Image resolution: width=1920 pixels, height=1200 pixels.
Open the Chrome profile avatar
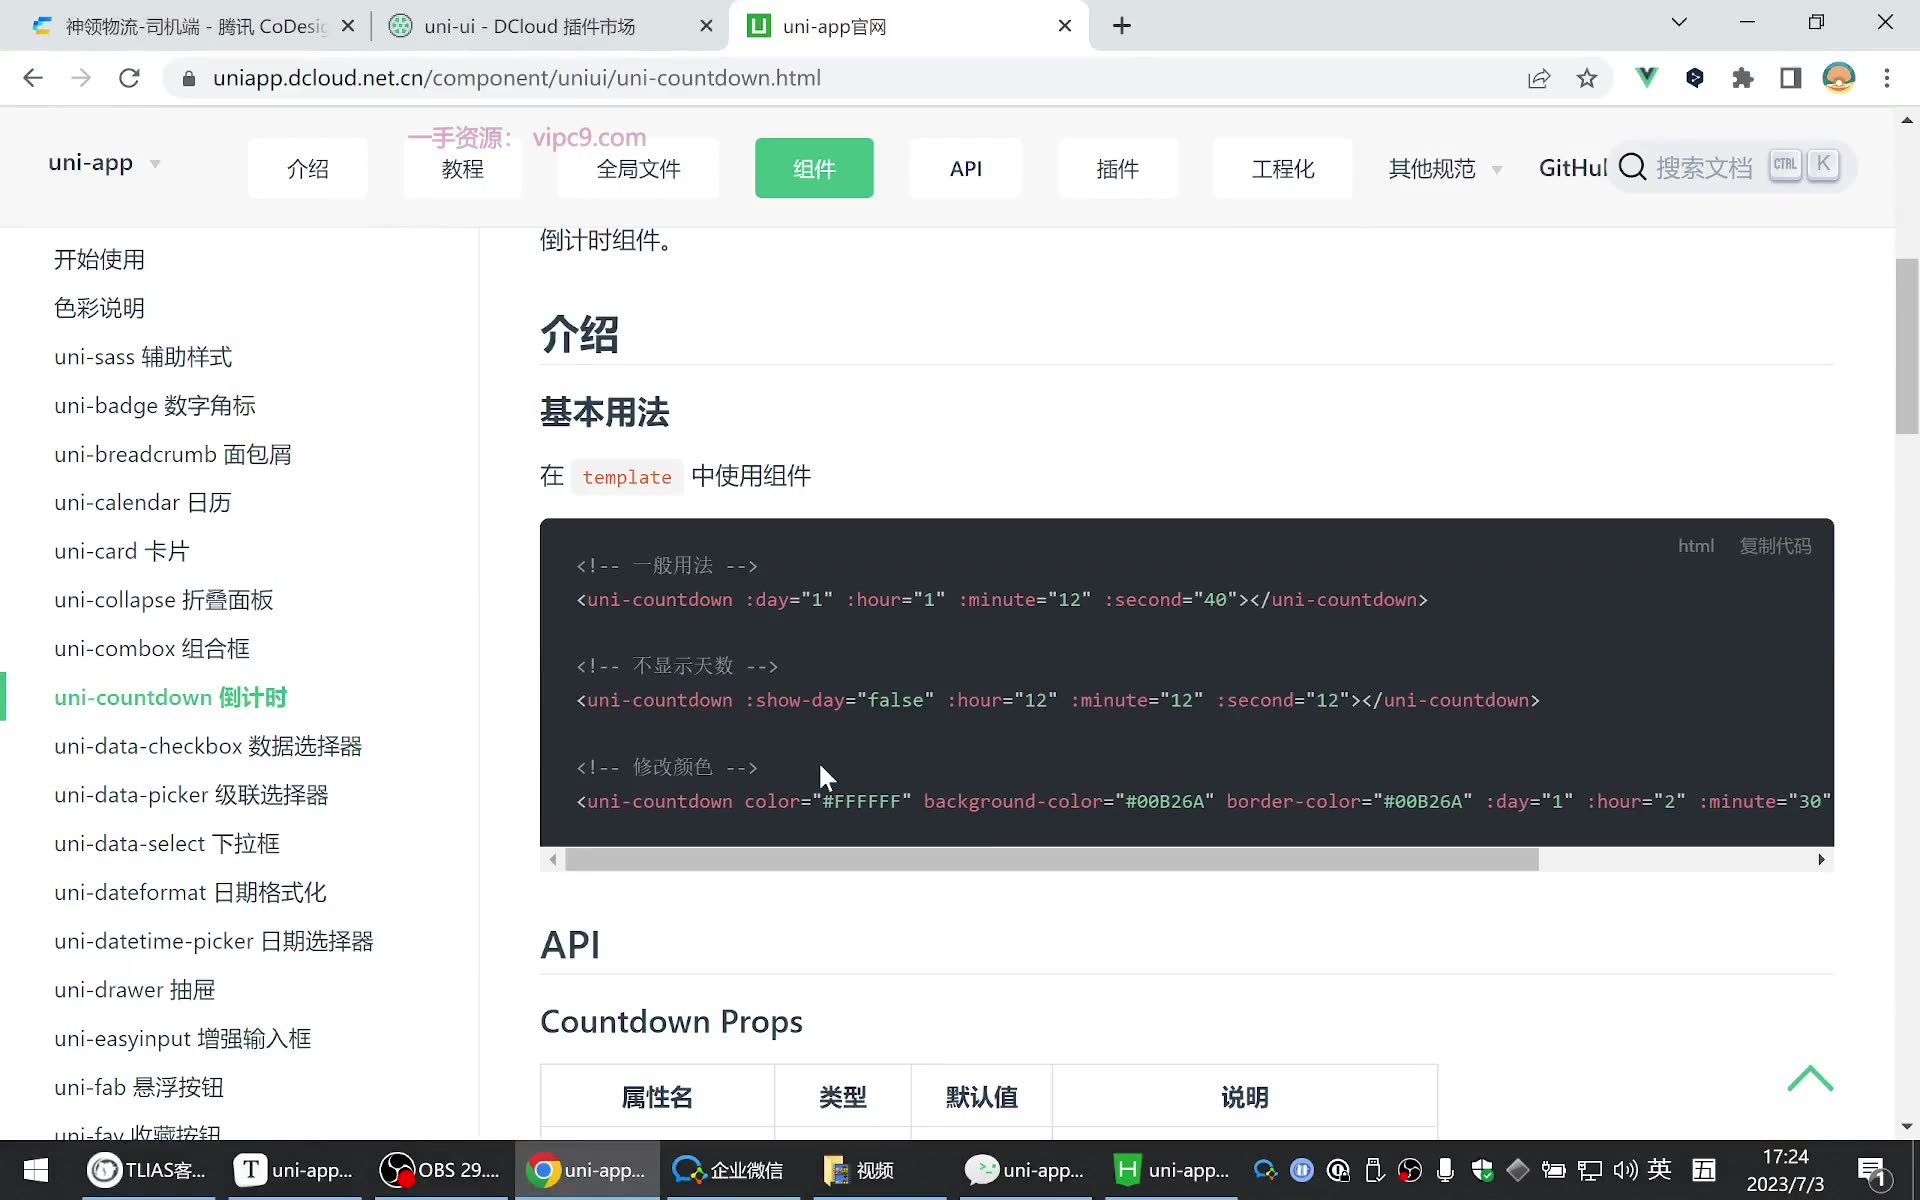tap(1839, 78)
